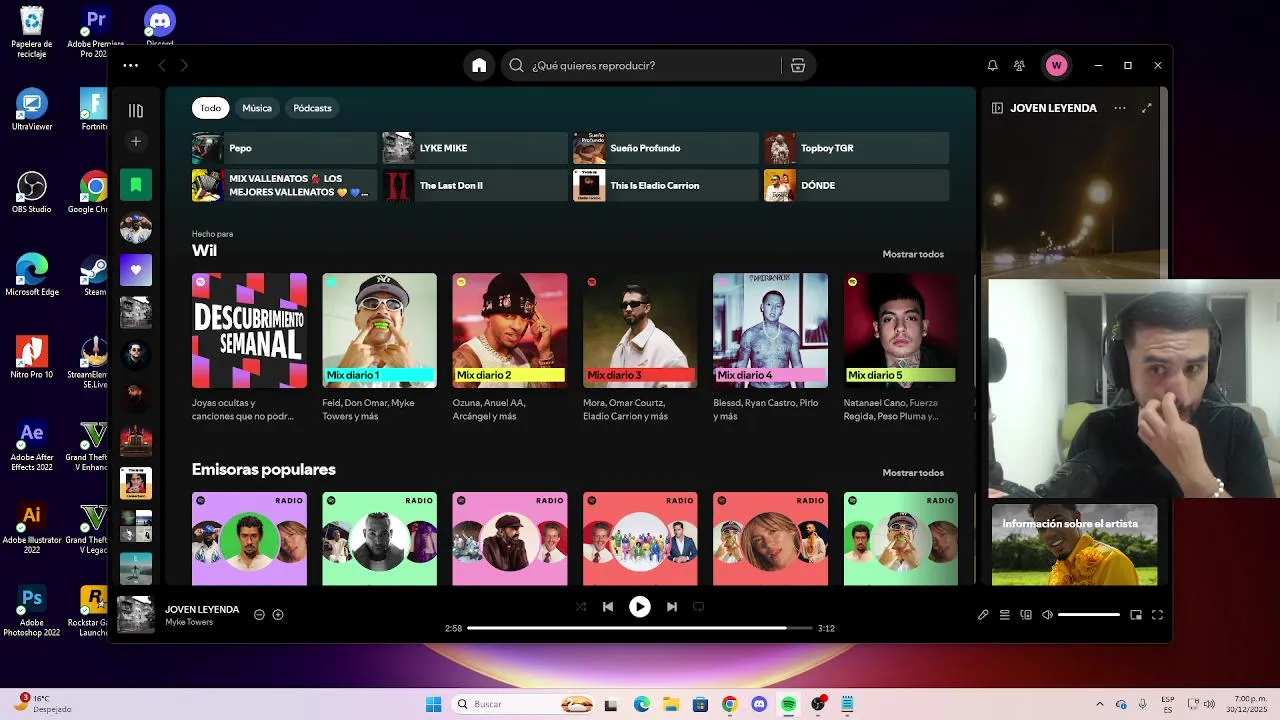Open Mix diario 1 card
Image resolution: width=1280 pixels, height=720 pixels.
379,348
